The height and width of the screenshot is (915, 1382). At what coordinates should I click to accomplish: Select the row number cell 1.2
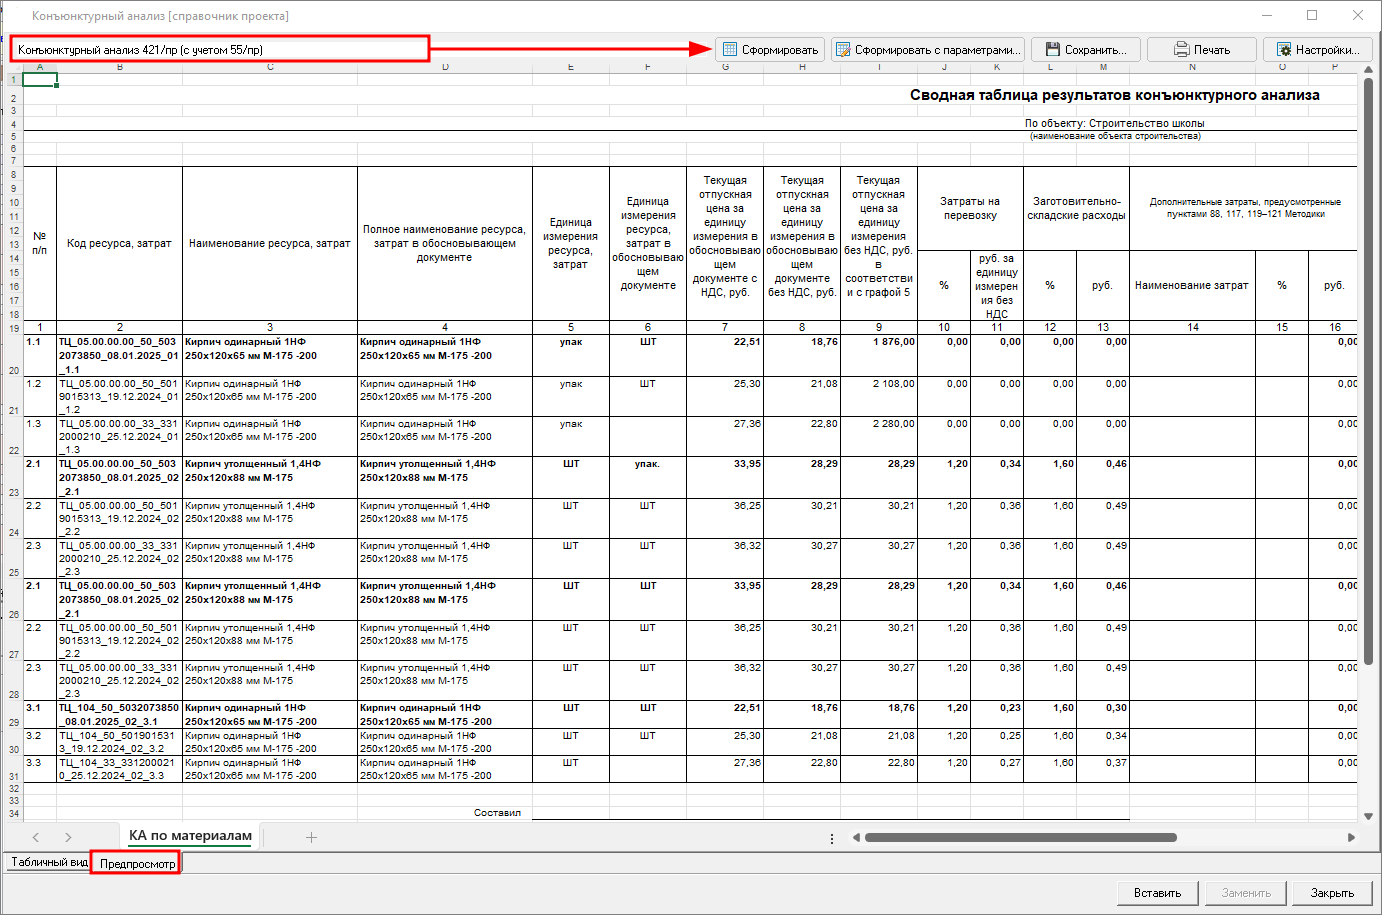point(40,396)
